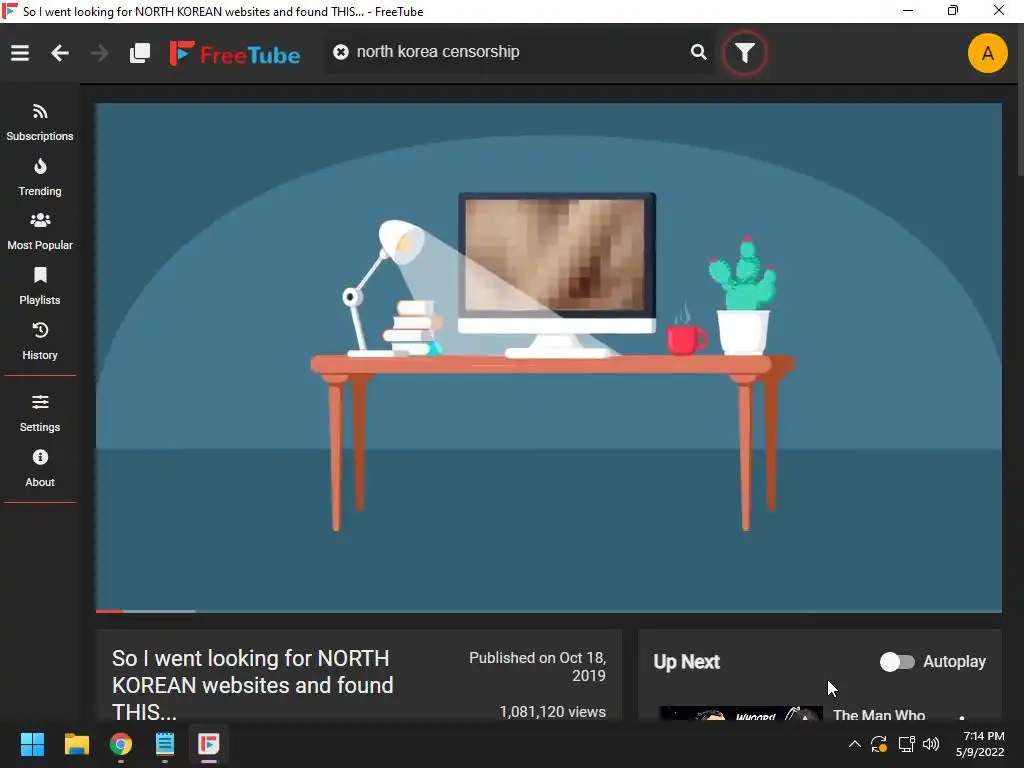
Task: Go back using the left arrow
Action: [x=60, y=53]
